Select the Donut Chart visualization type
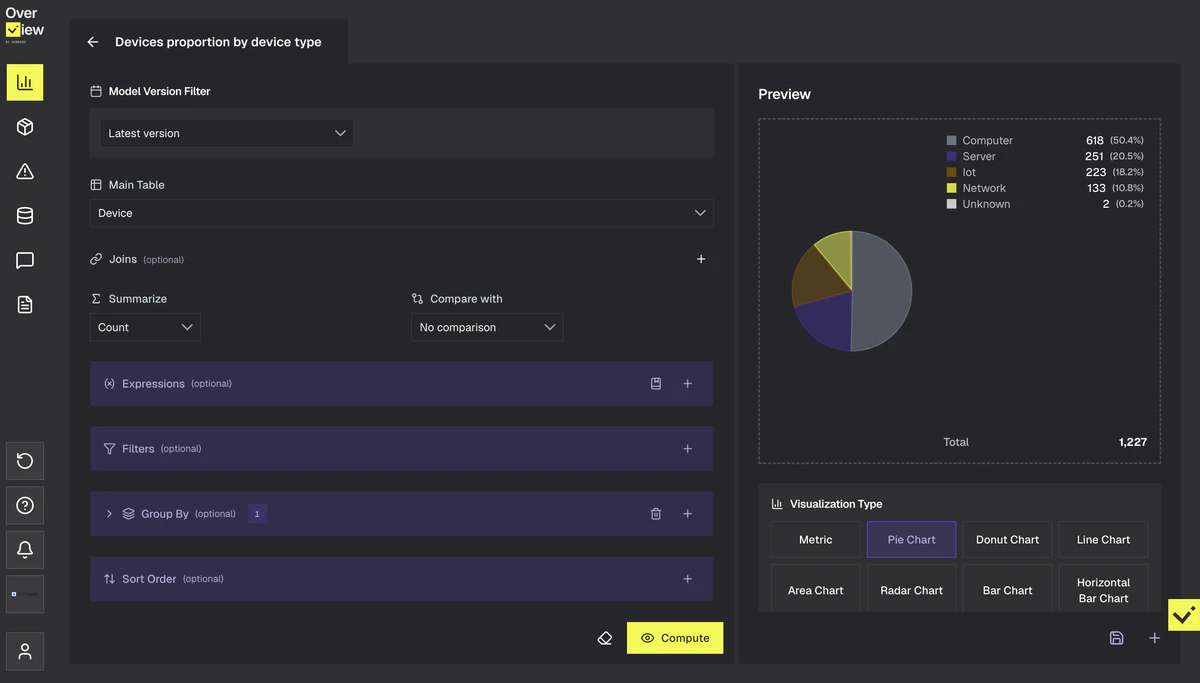The width and height of the screenshot is (1200, 683). 1007,540
